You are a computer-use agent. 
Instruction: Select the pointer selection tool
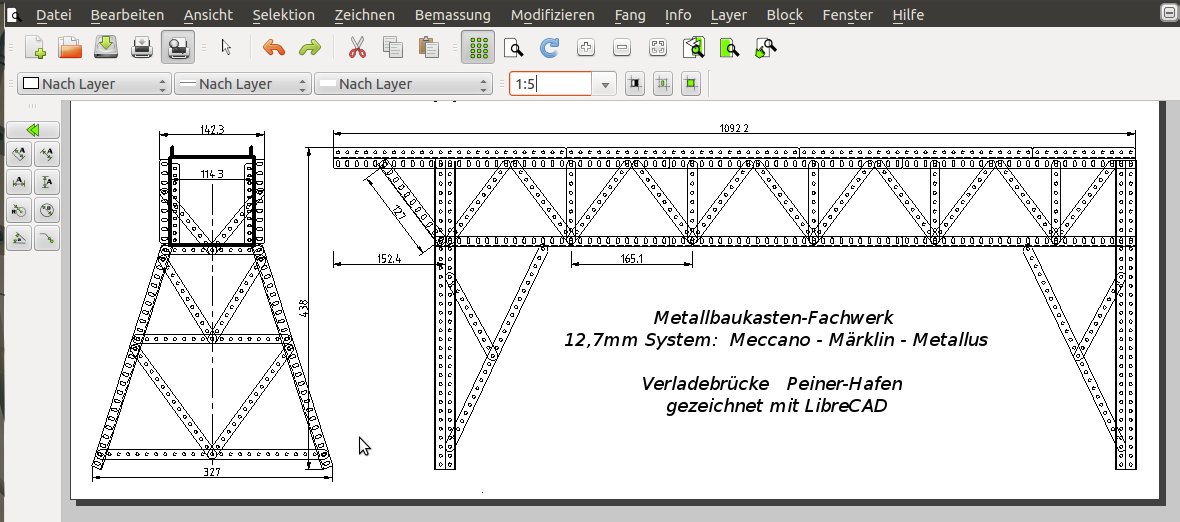coord(227,47)
